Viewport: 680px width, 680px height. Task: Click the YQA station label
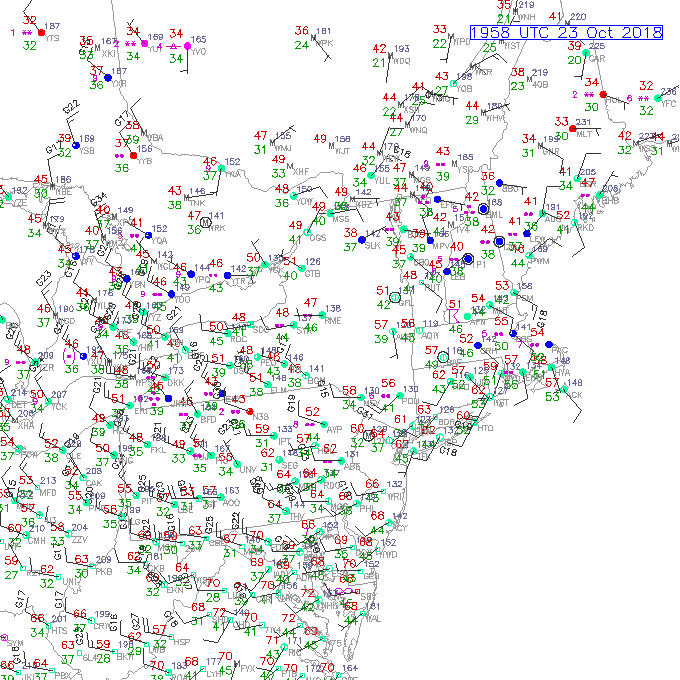coord(160,240)
